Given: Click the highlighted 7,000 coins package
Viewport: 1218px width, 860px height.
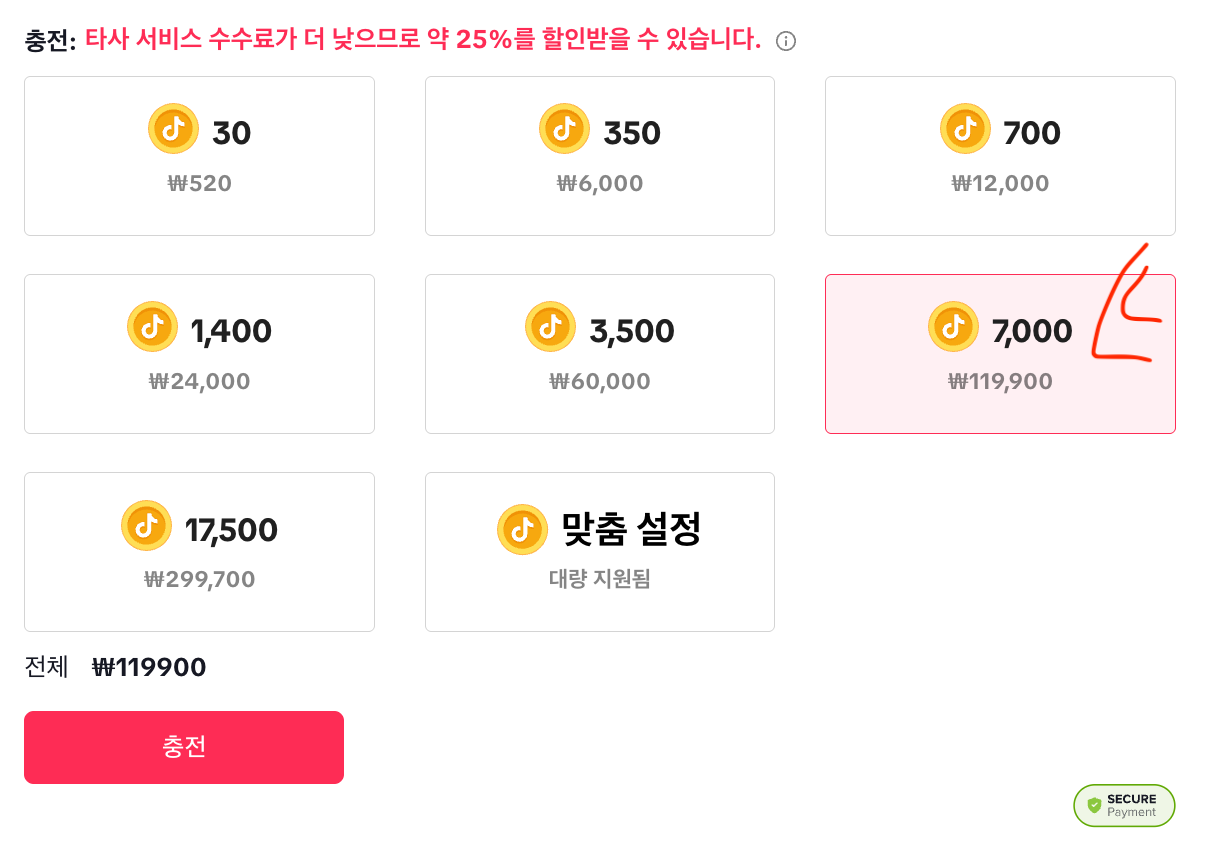Looking at the screenshot, I should (x=1000, y=354).
